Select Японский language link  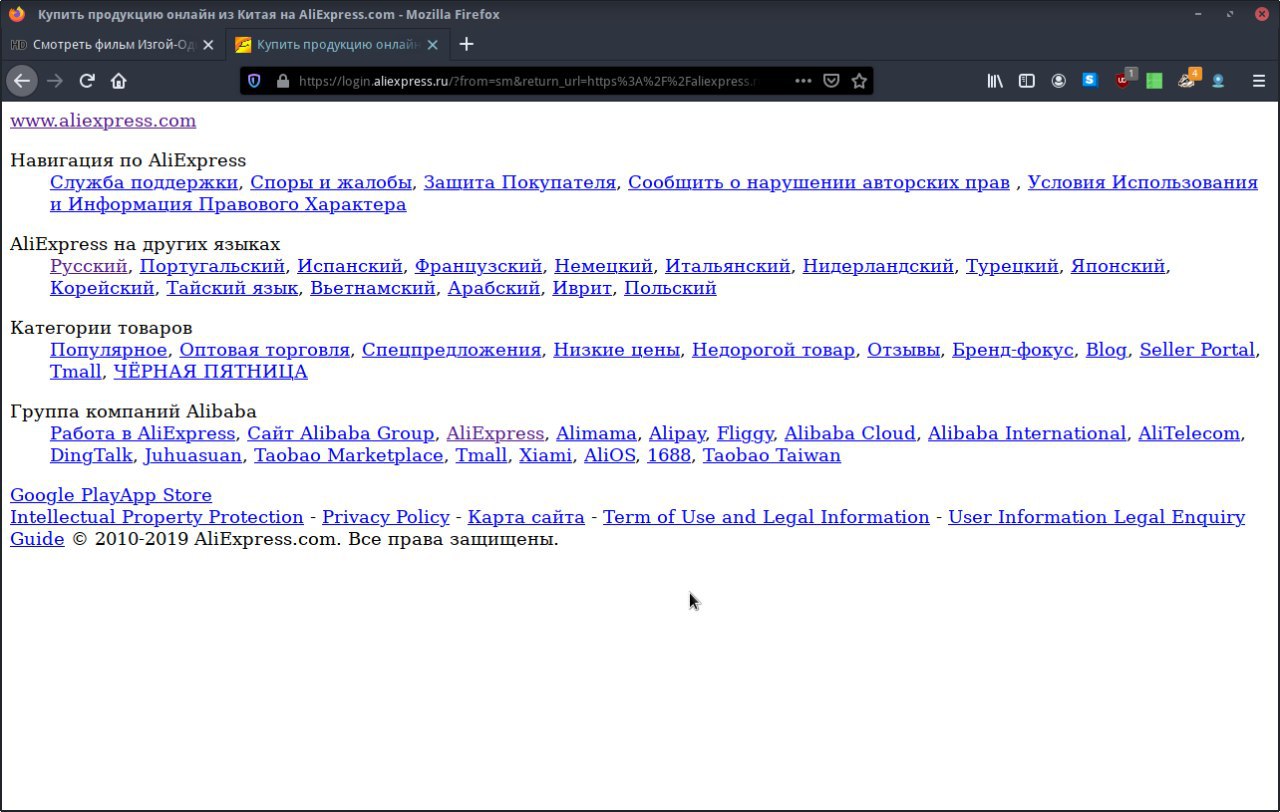1118,266
